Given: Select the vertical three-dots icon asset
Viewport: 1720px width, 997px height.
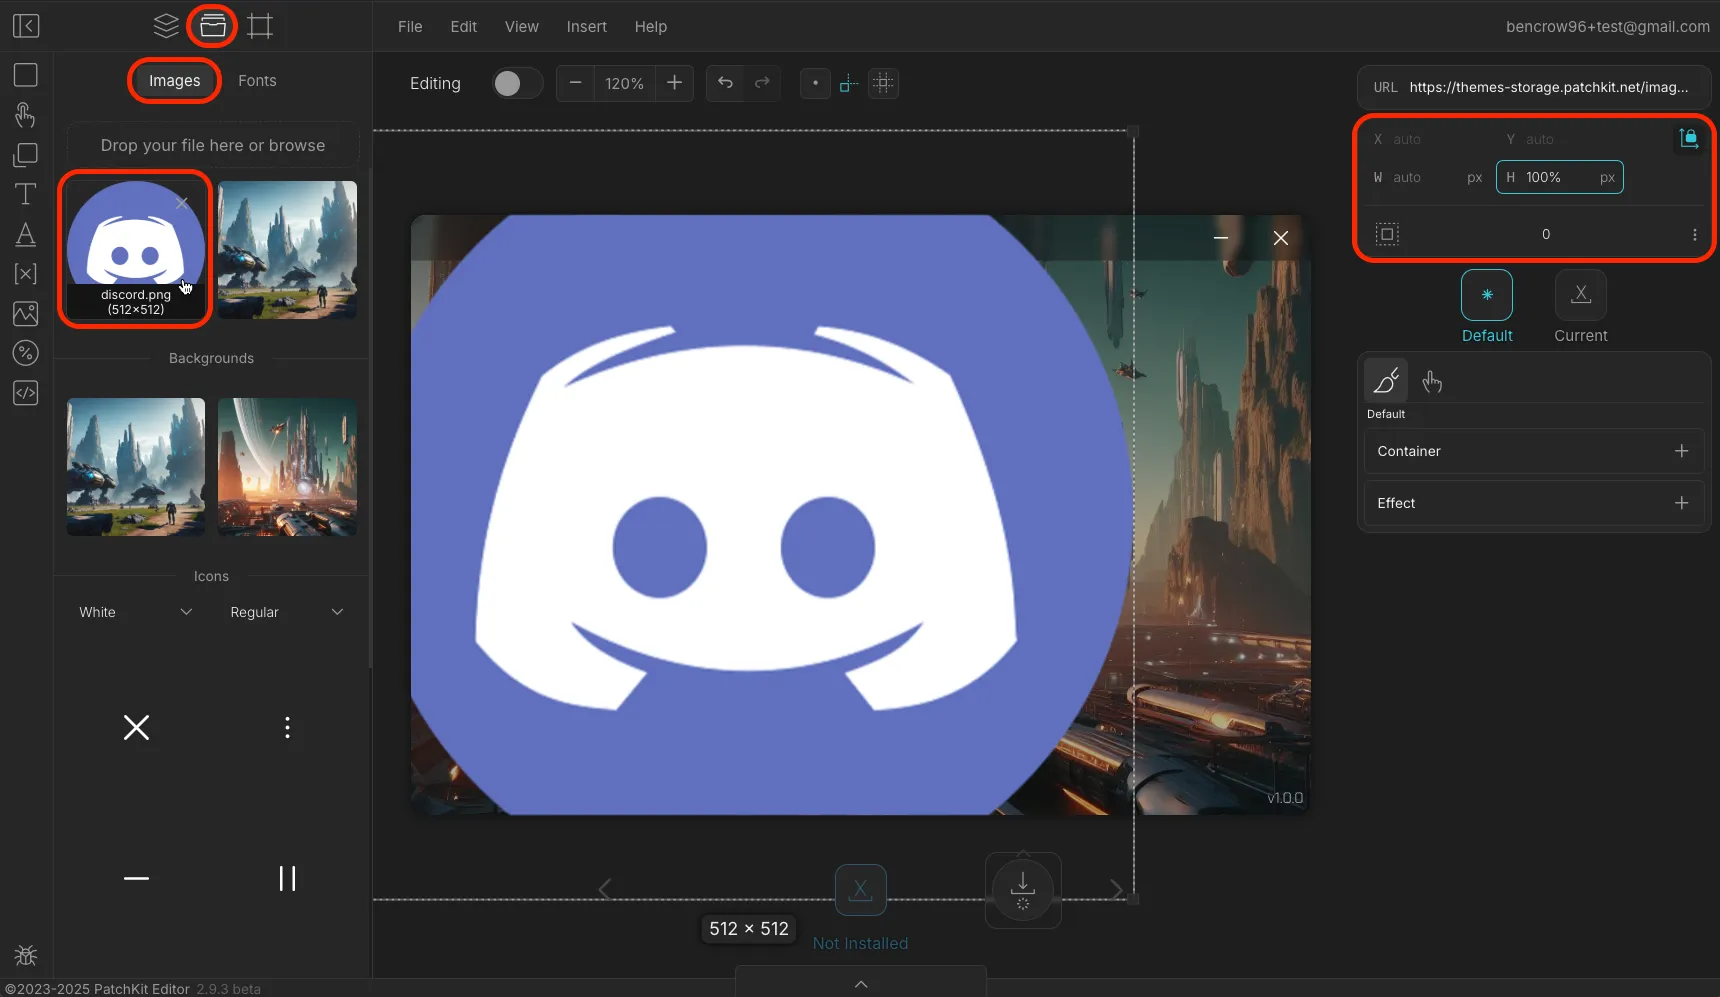Looking at the screenshot, I should point(287,728).
